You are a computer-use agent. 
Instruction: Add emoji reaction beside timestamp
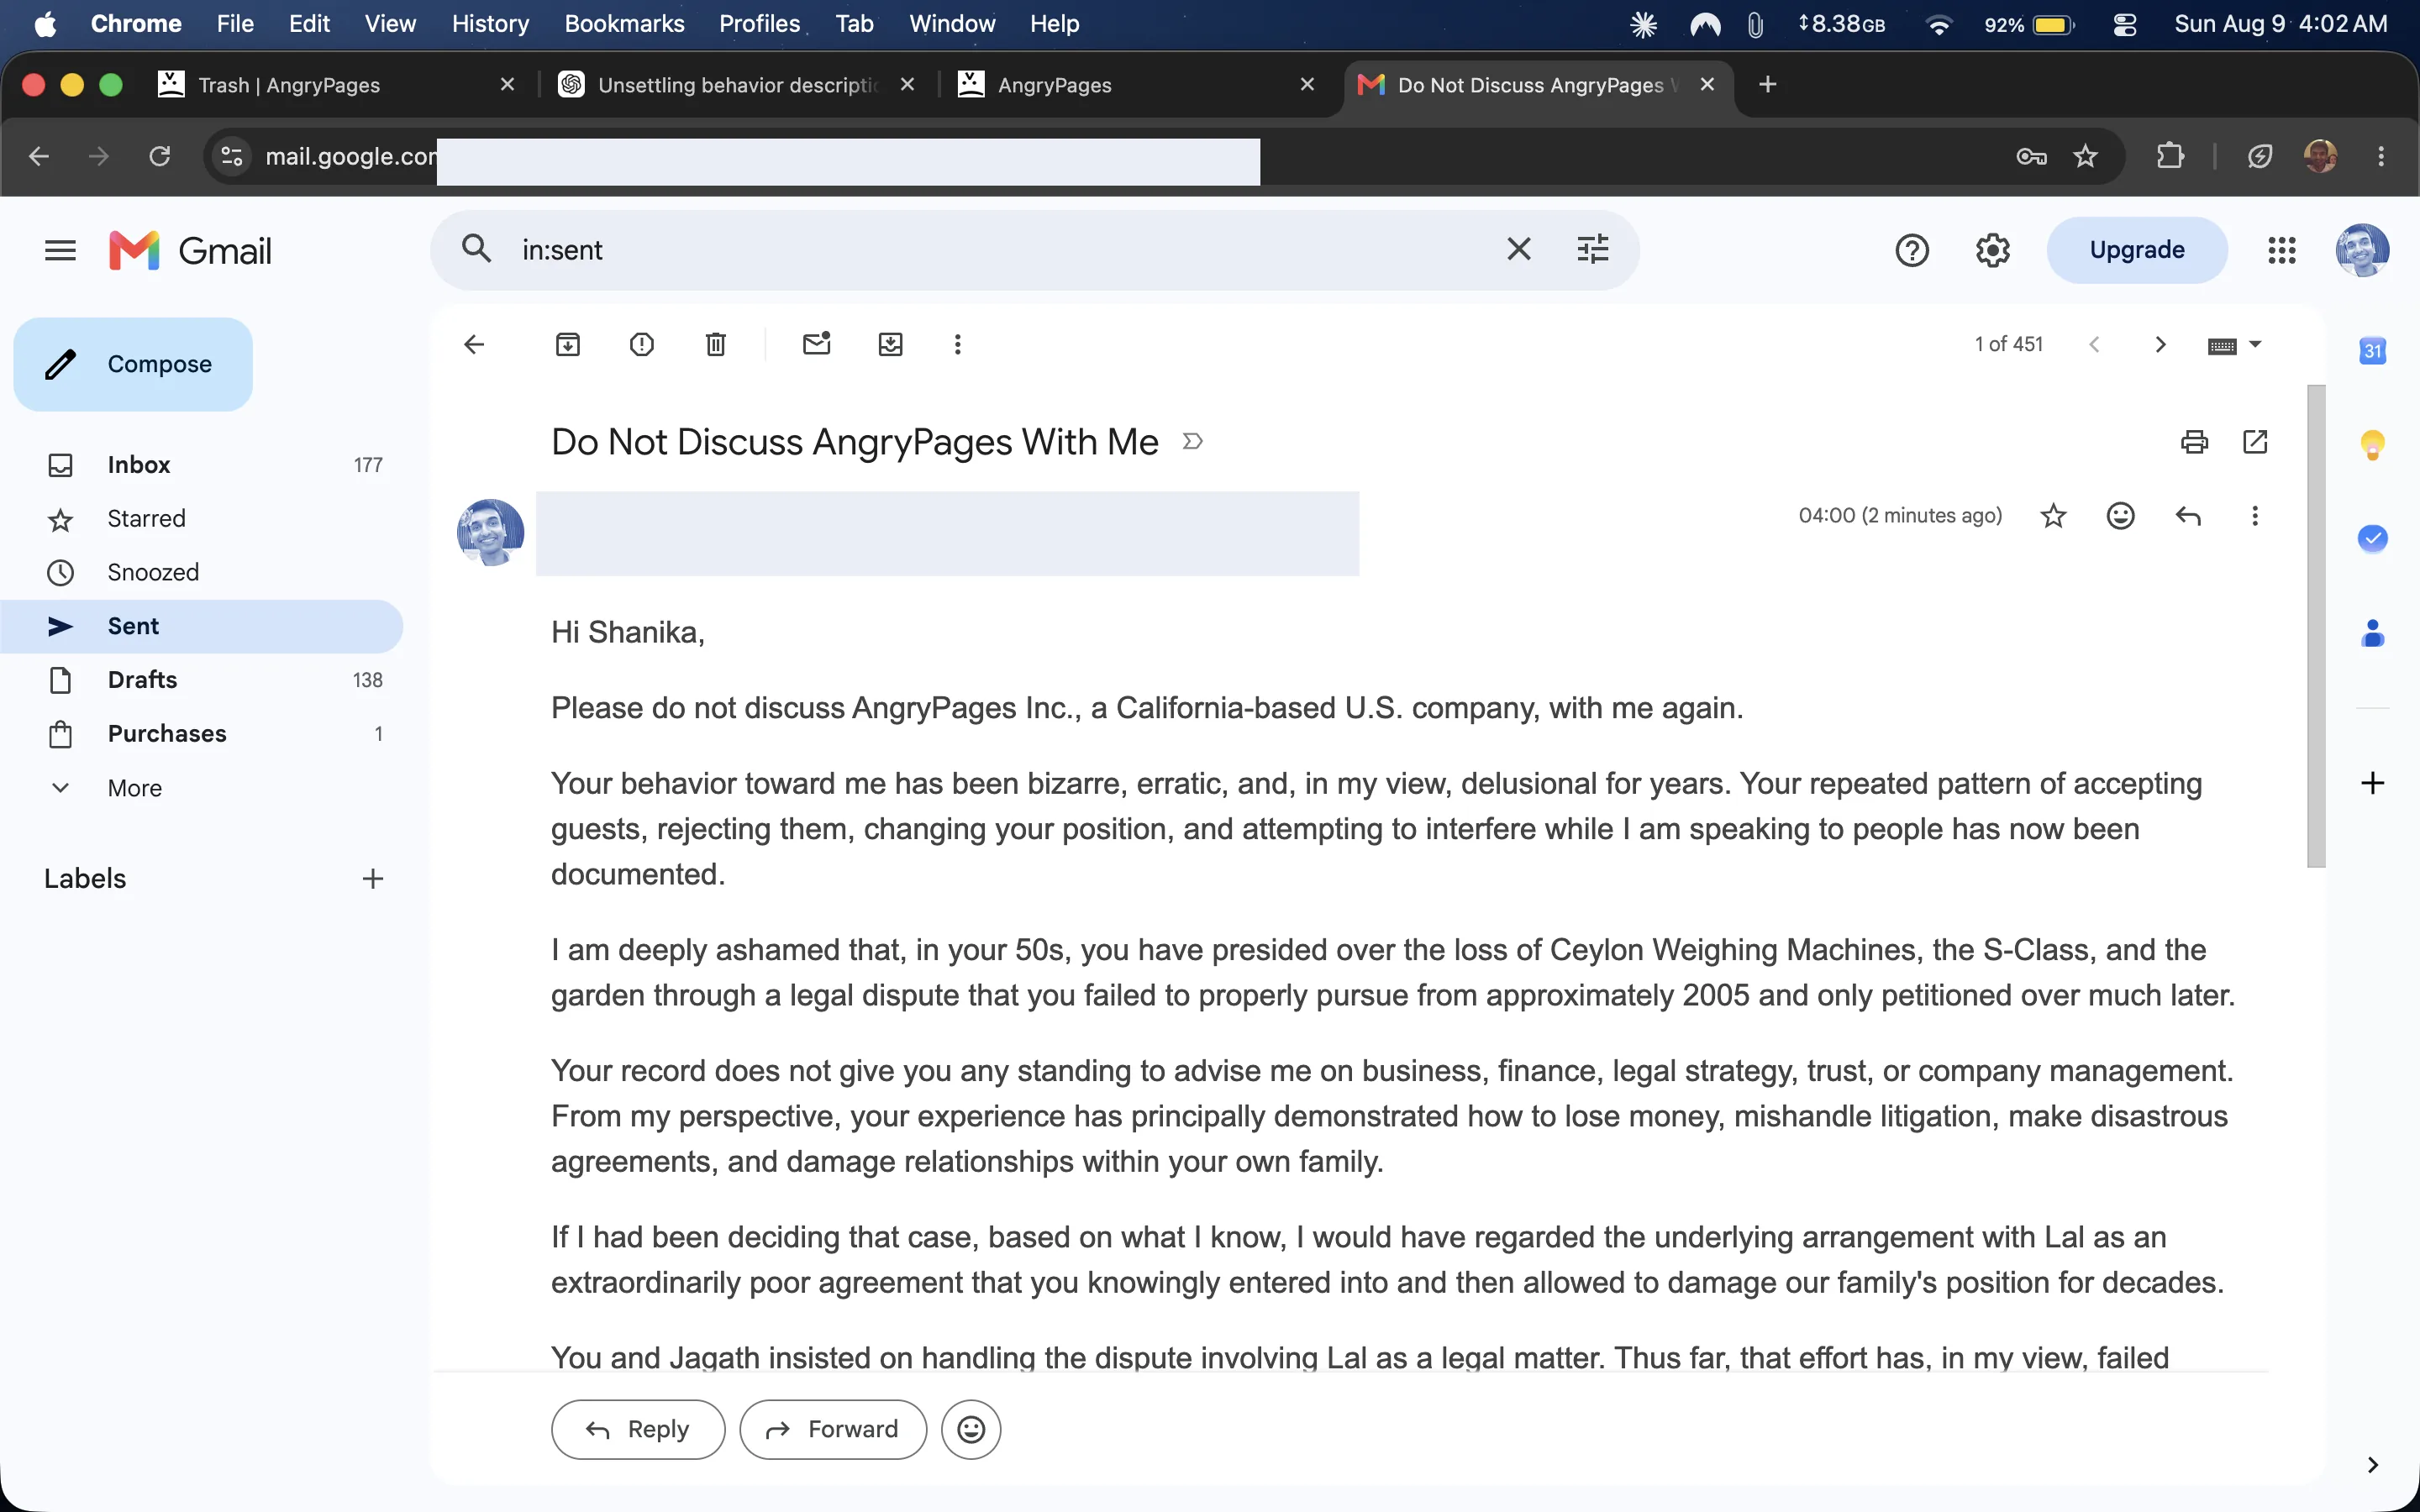tap(2120, 516)
